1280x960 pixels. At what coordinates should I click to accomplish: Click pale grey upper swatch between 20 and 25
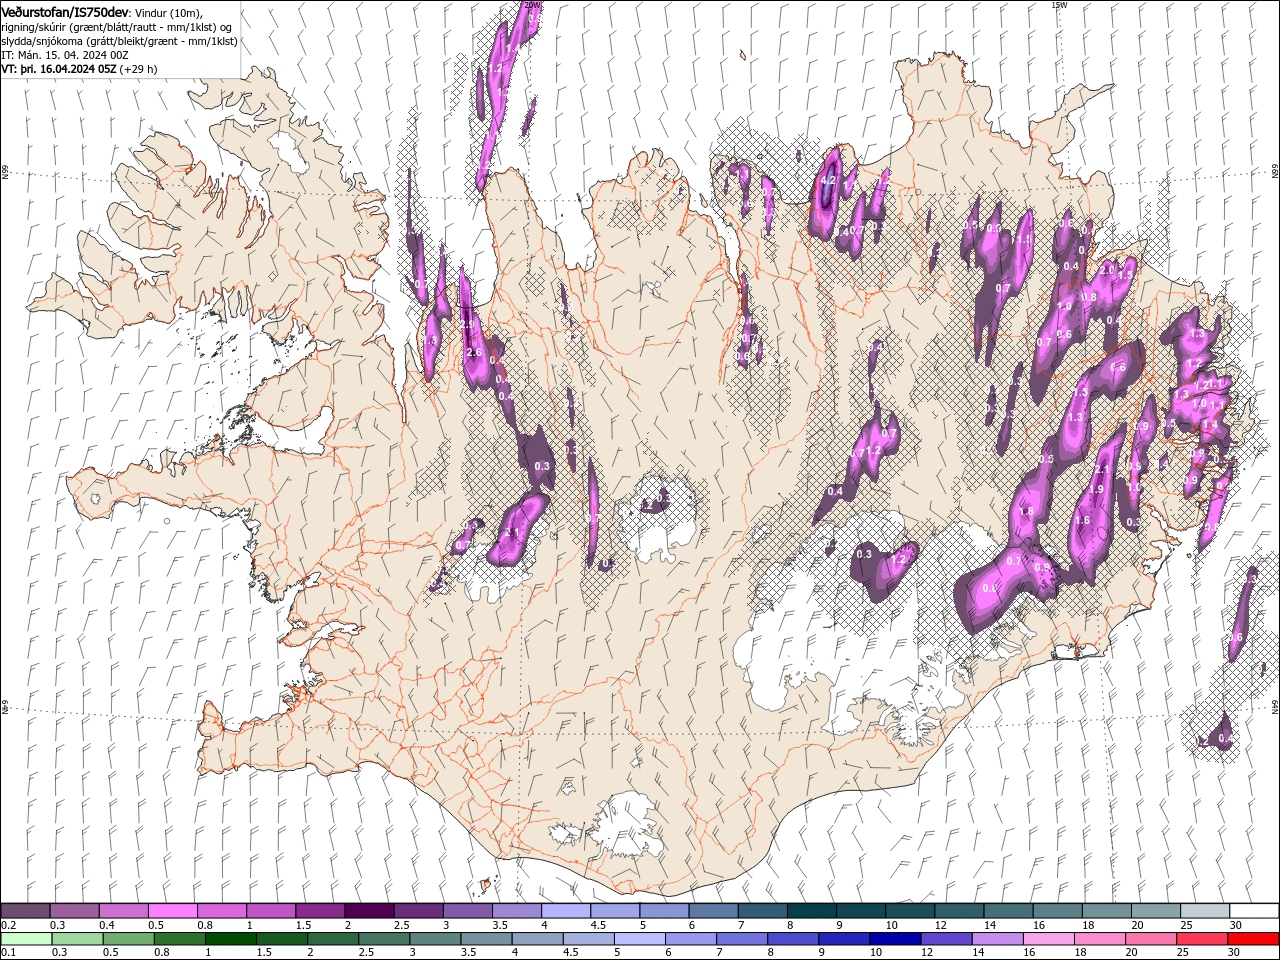[1155, 911]
